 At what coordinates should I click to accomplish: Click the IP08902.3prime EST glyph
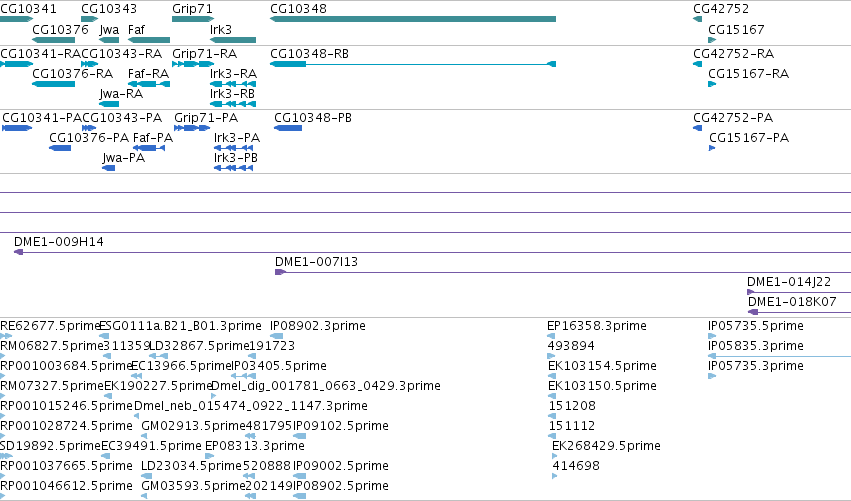click(x=277, y=336)
